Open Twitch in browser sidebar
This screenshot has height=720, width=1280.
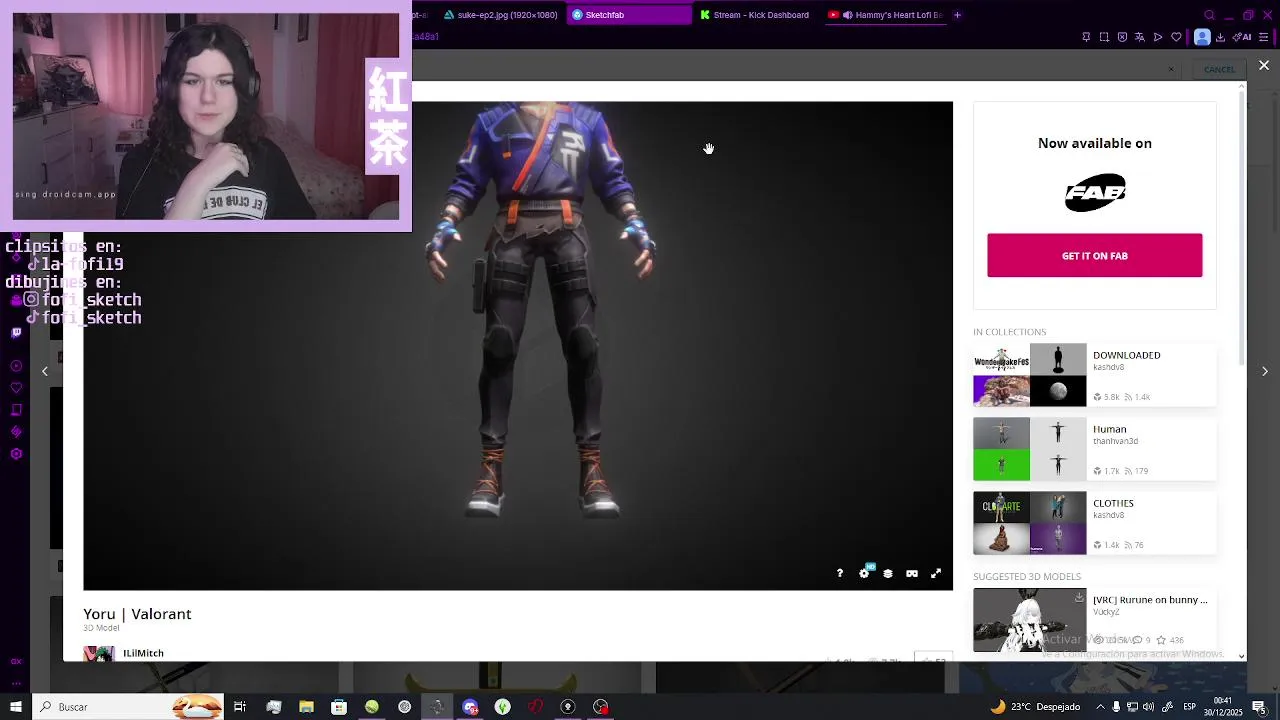16,332
